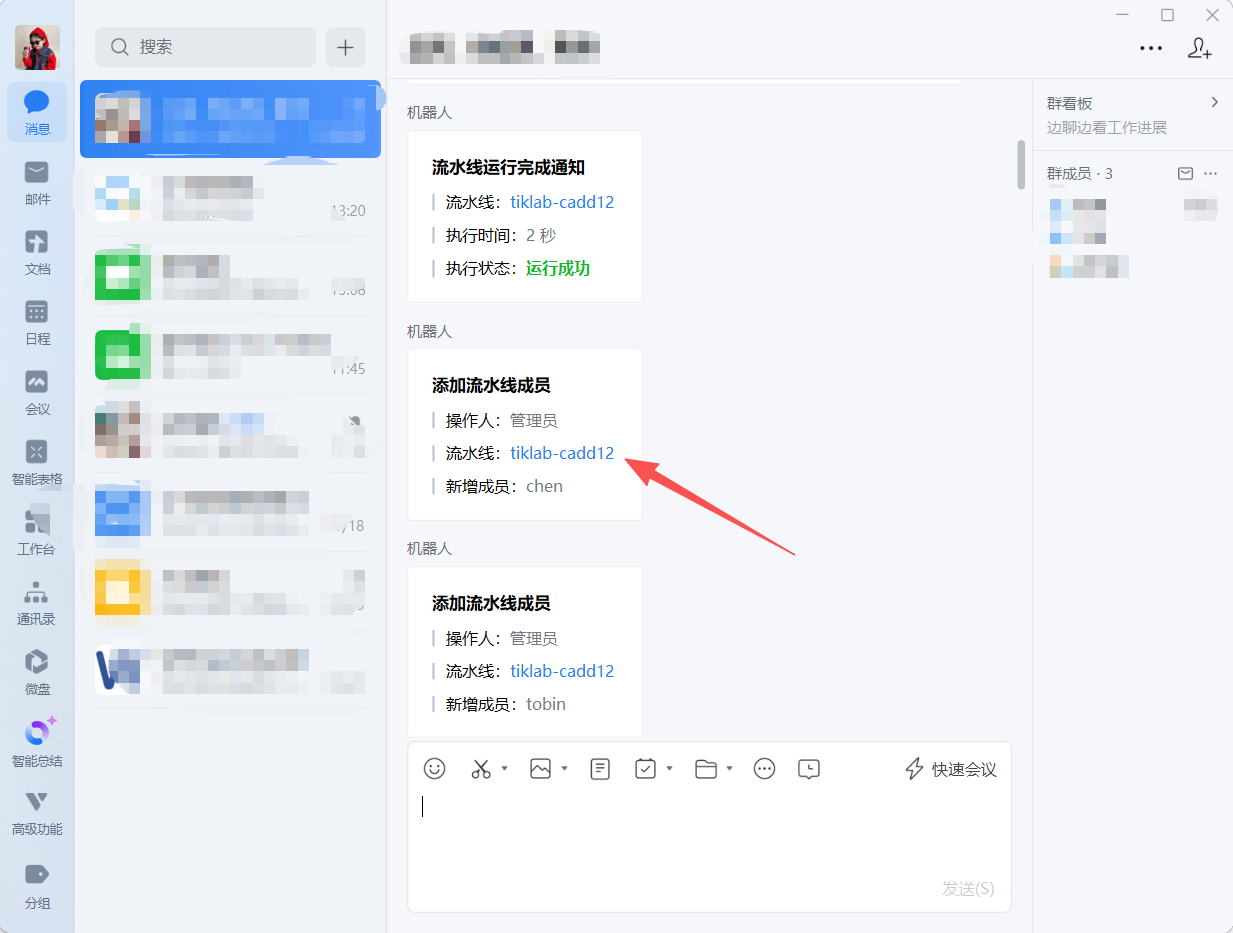Image resolution: width=1233 pixels, height=933 pixels.
Task: Open the 邮件 mail section
Action: [x=37, y=183]
